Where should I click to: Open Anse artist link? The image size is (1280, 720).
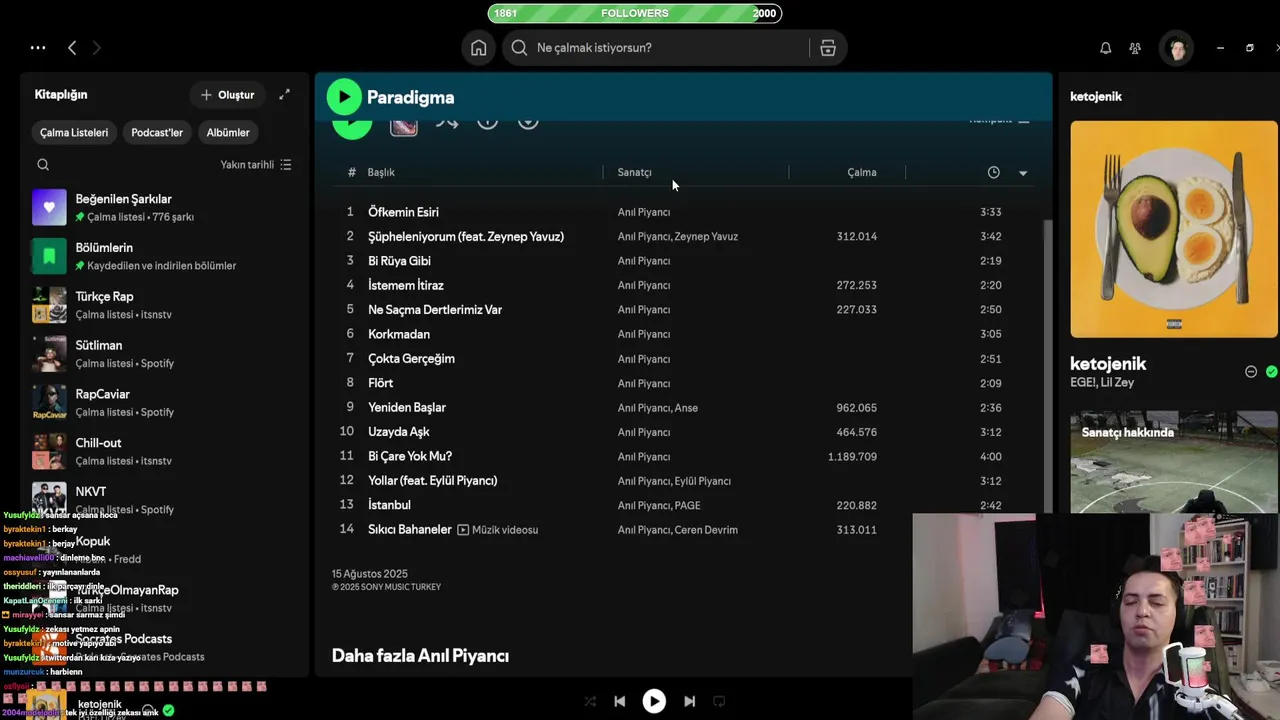[x=687, y=408]
